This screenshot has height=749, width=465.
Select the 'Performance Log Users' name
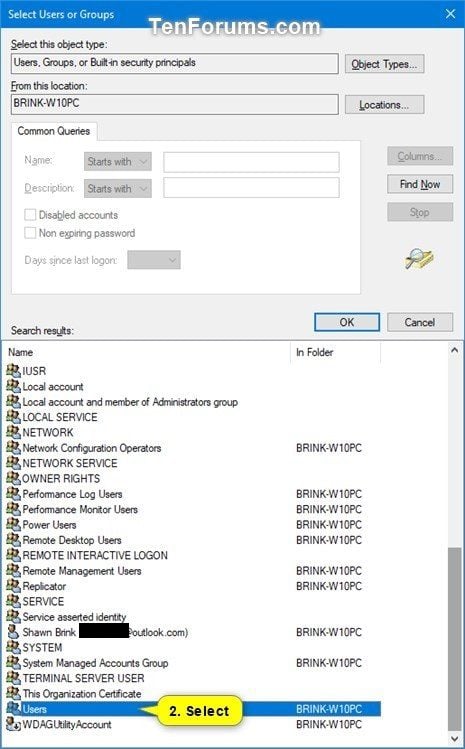click(x=72, y=494)
